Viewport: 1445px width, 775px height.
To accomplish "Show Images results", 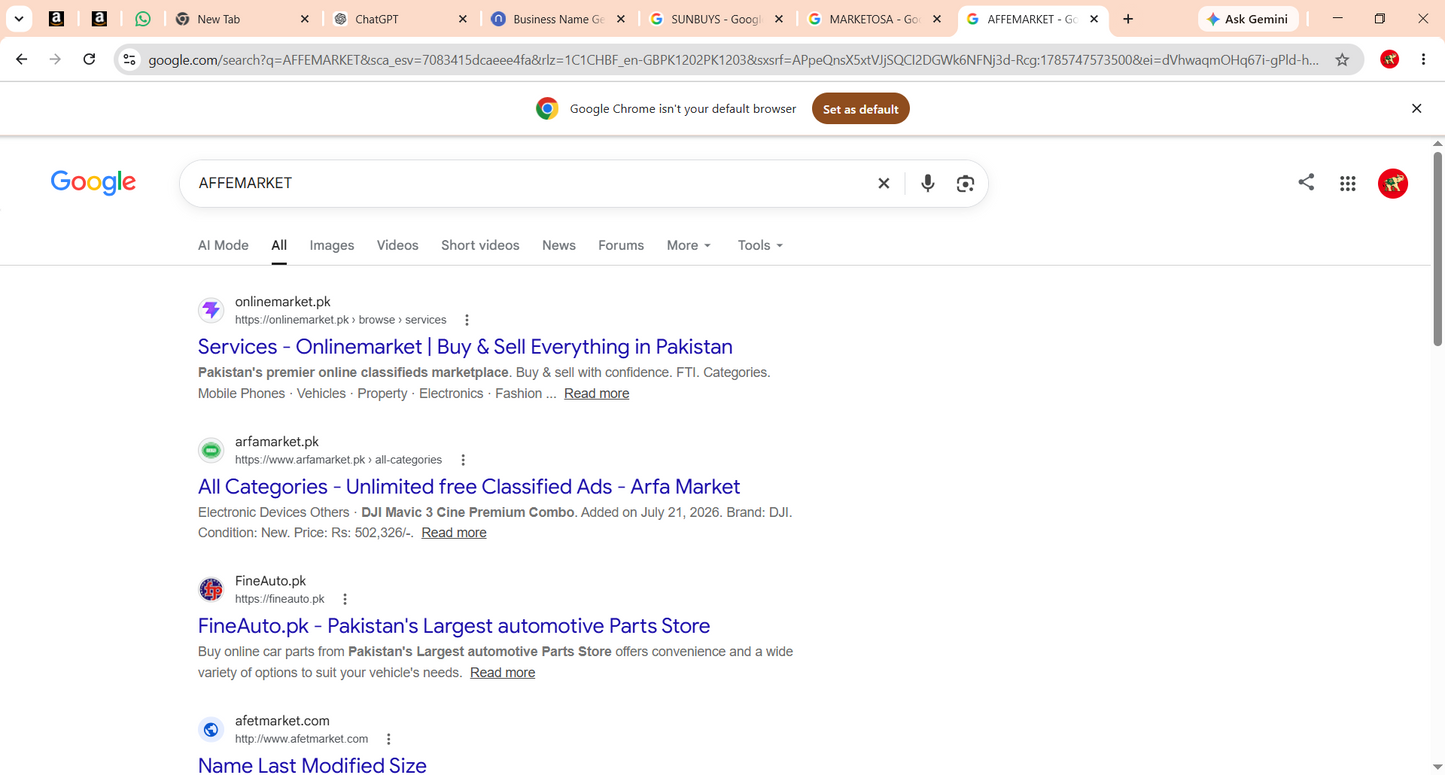I will tap(332, 245).
